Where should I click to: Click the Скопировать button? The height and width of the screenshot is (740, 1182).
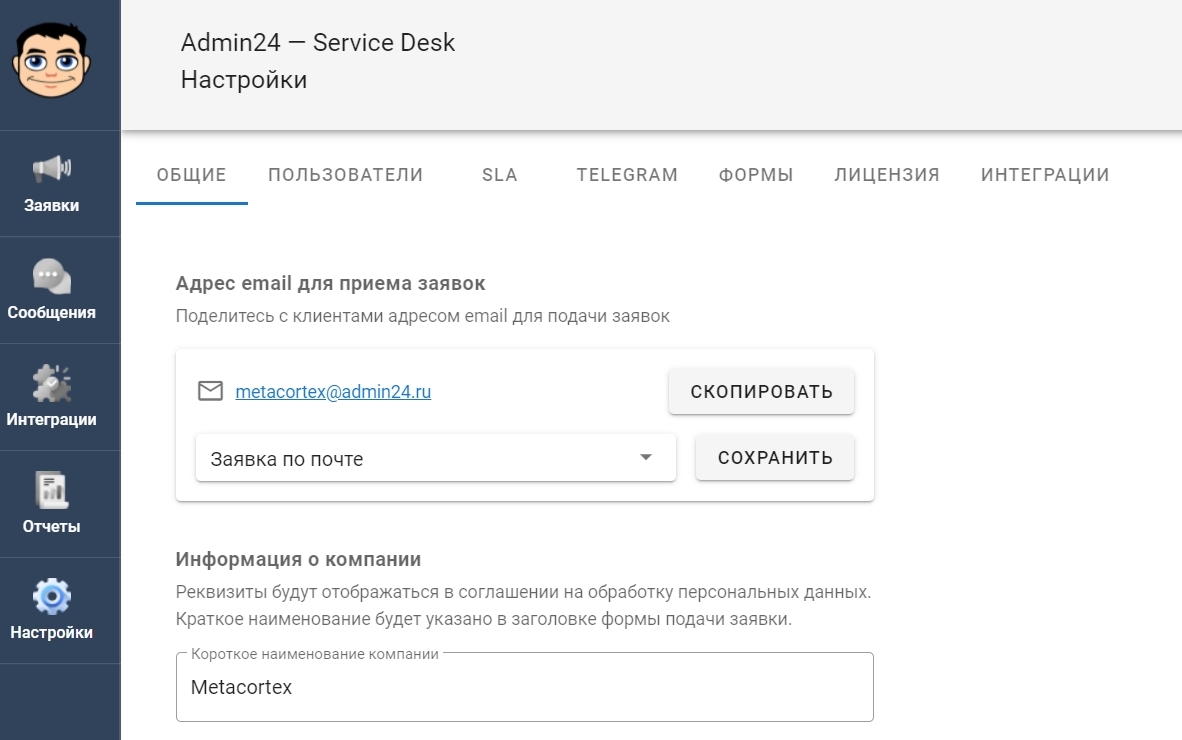tap(761, 392)
